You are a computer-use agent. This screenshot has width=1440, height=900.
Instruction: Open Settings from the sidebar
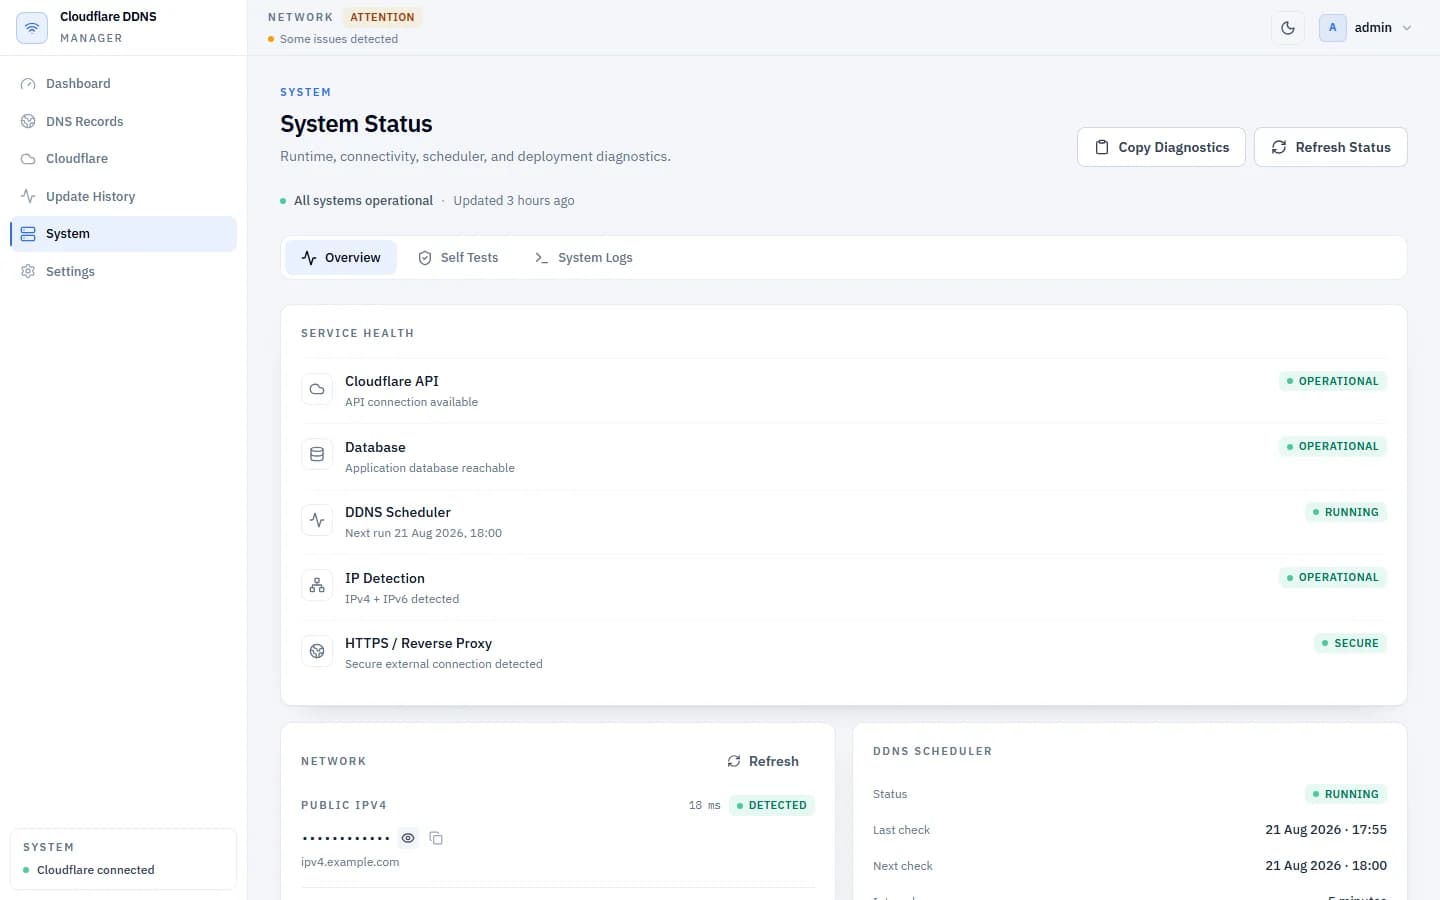pos(123,271)
